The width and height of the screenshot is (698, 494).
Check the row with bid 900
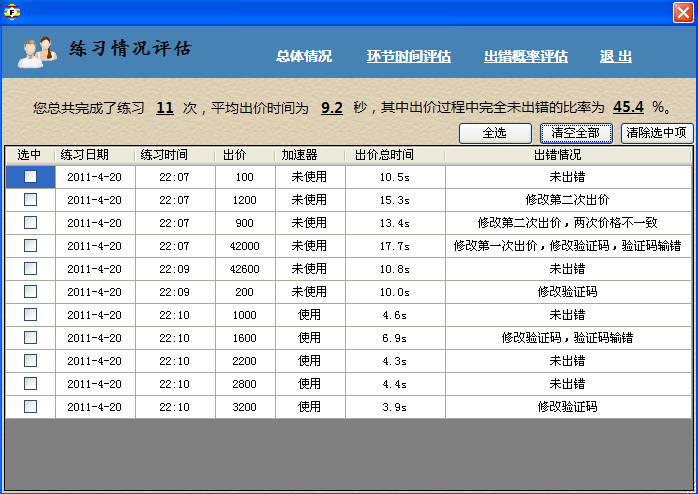coord(30,223)
